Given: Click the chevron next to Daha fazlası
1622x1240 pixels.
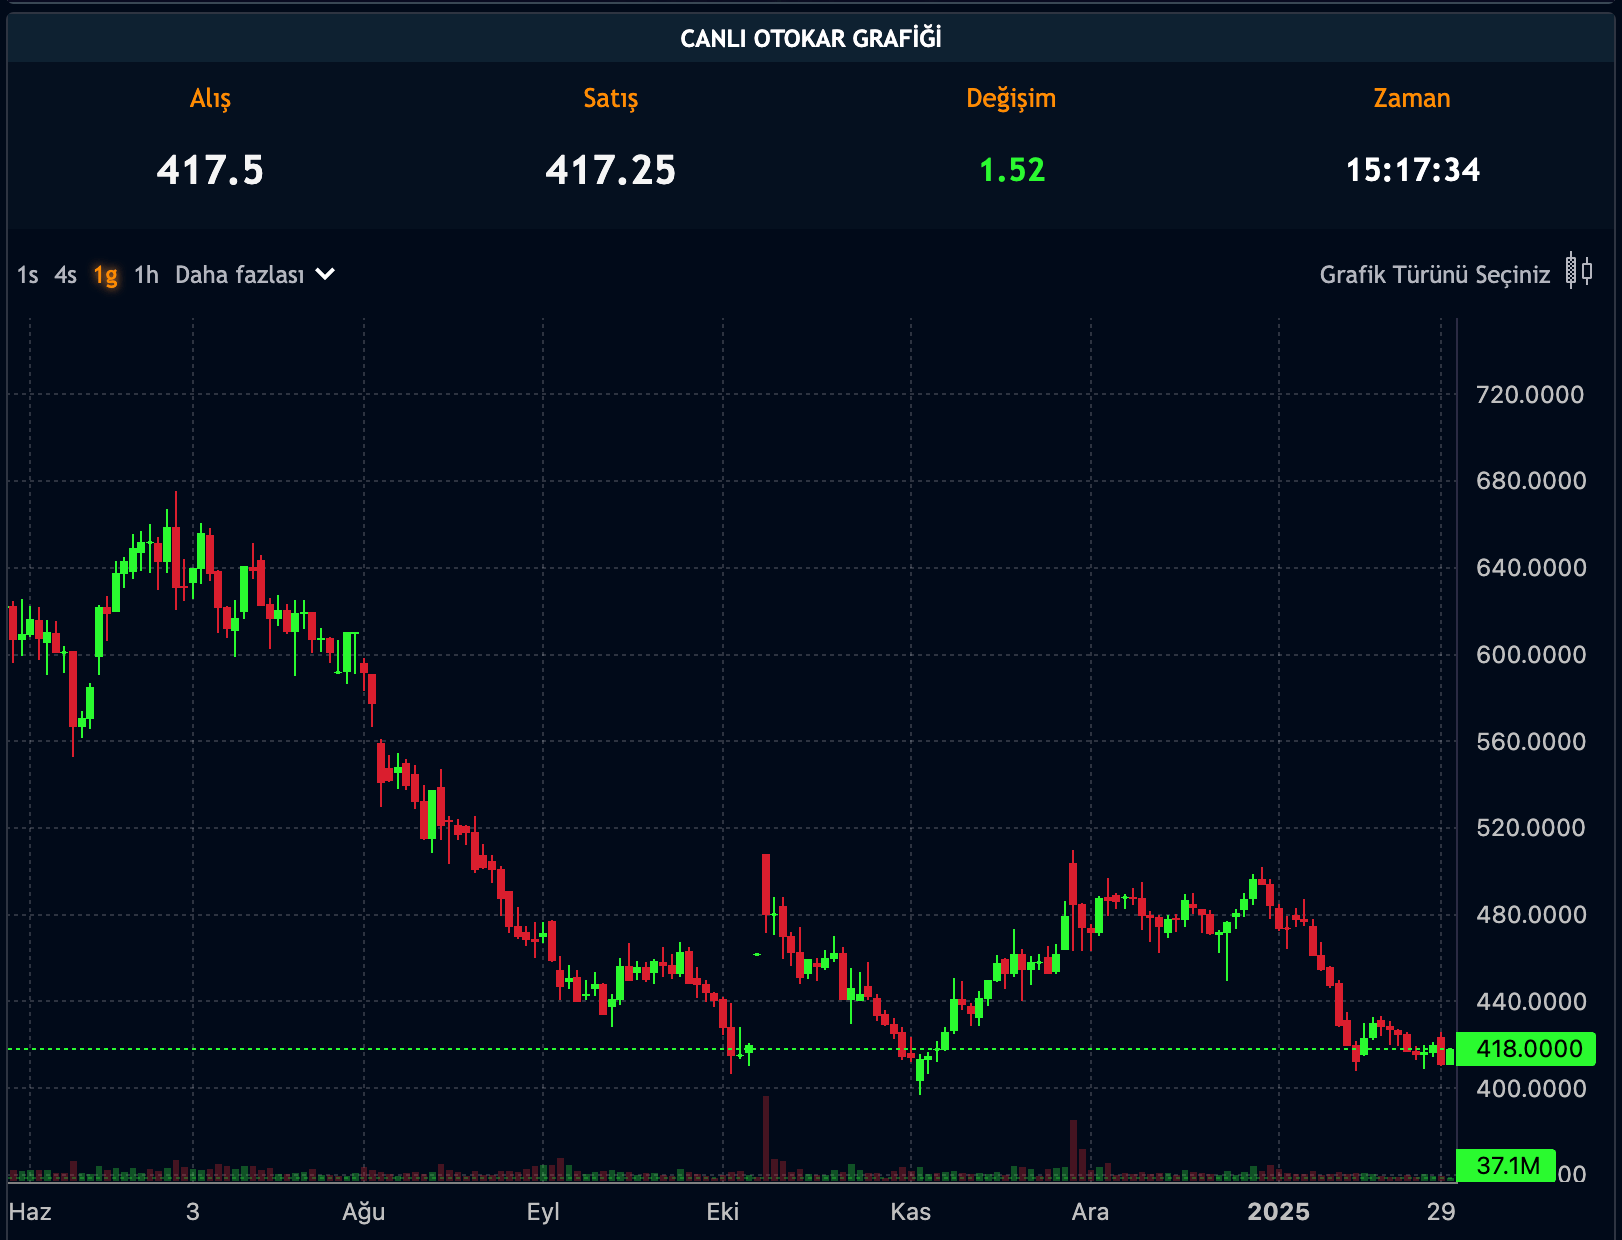Looking at the screenshot, I should point(325,274).
